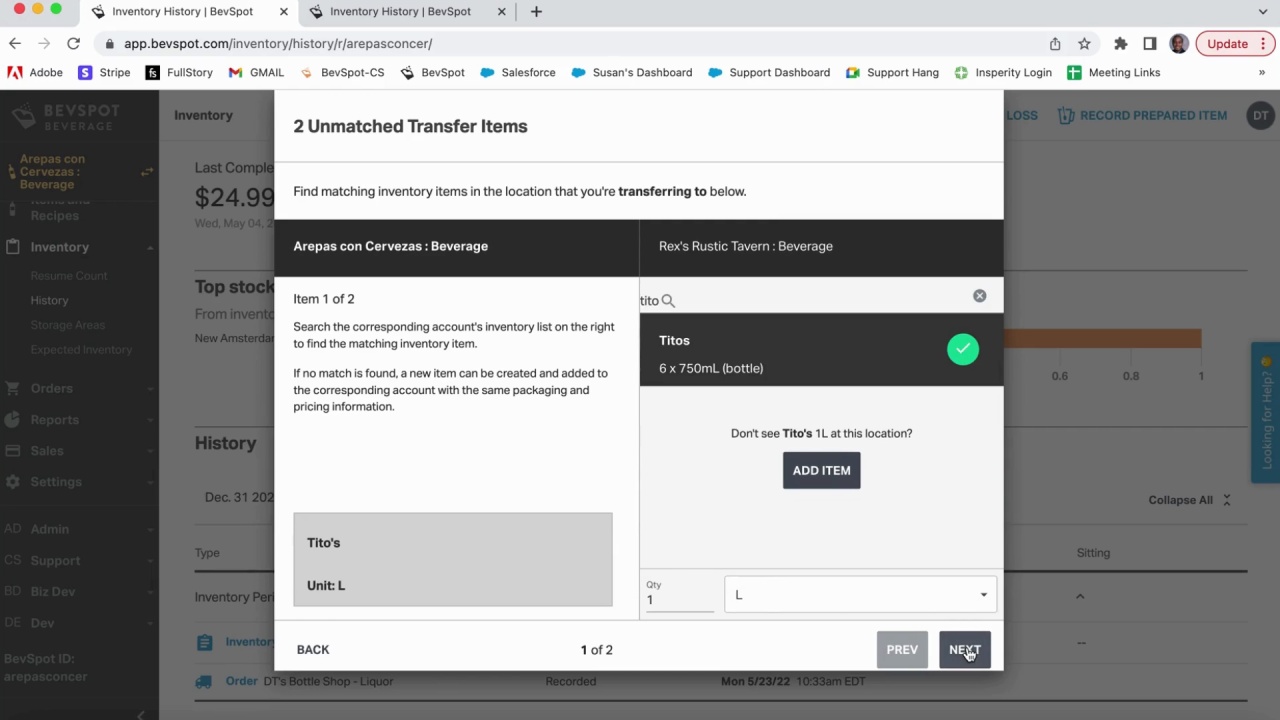
Task: Click the account switch arrows icon
Action: point(147,172)
